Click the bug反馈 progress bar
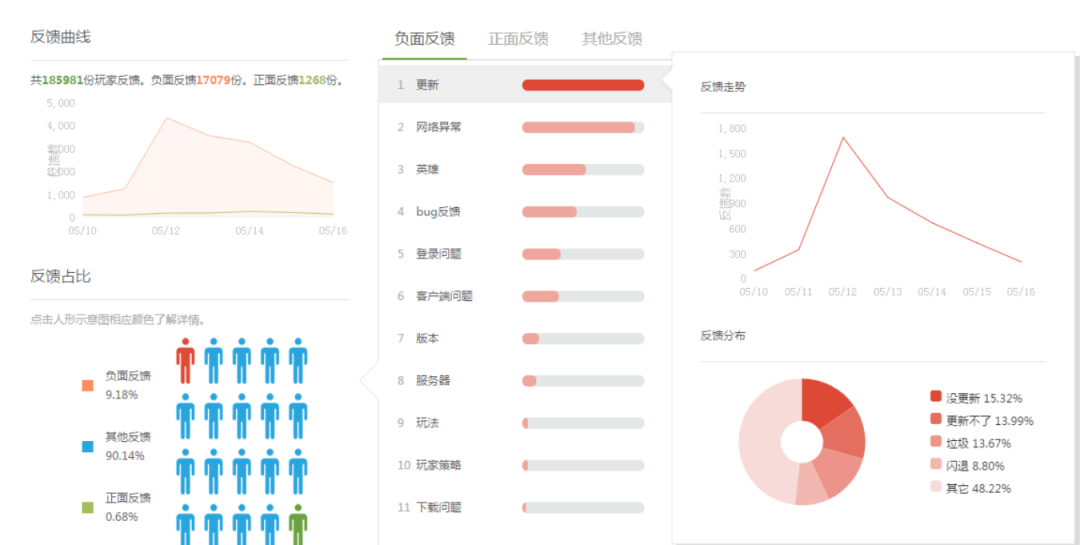 [x=583, y=212]
